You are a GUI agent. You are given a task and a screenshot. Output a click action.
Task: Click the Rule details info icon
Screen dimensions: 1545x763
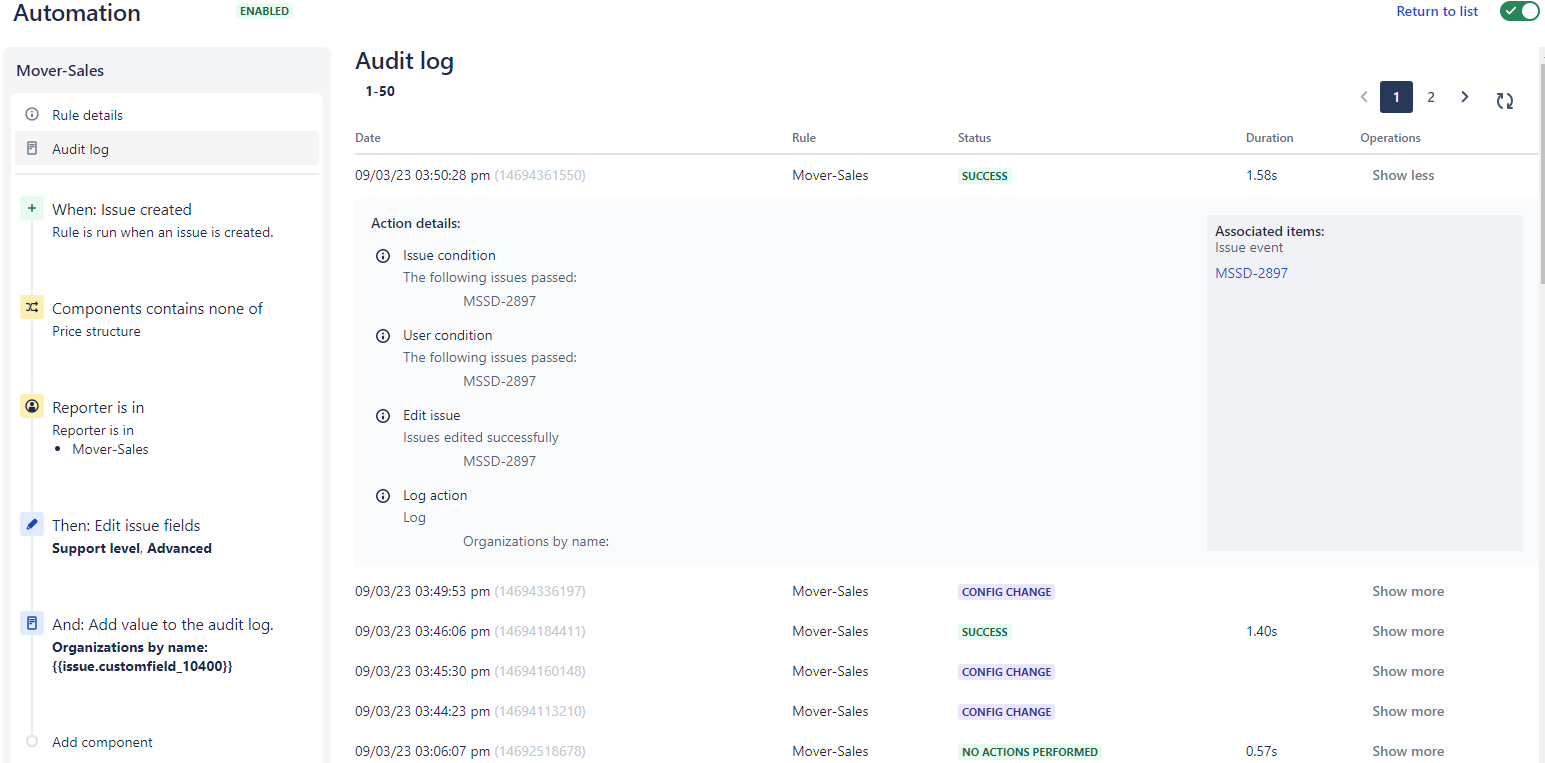32,115
